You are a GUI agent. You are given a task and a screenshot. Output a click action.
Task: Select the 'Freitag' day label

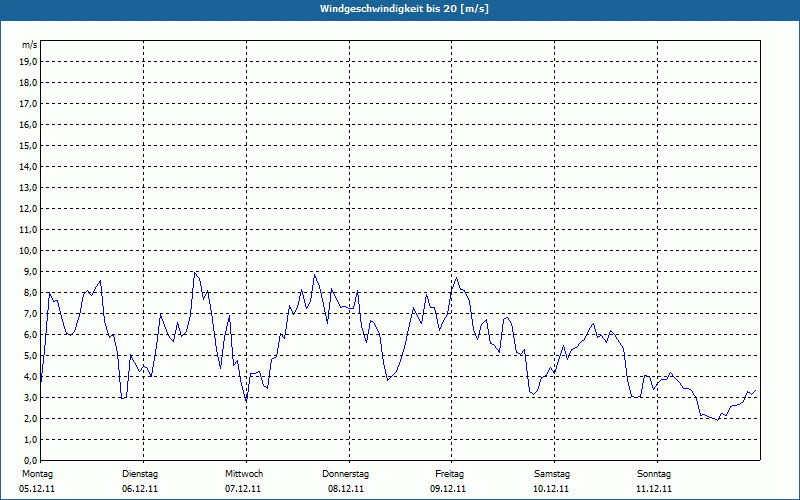point(449,474)
